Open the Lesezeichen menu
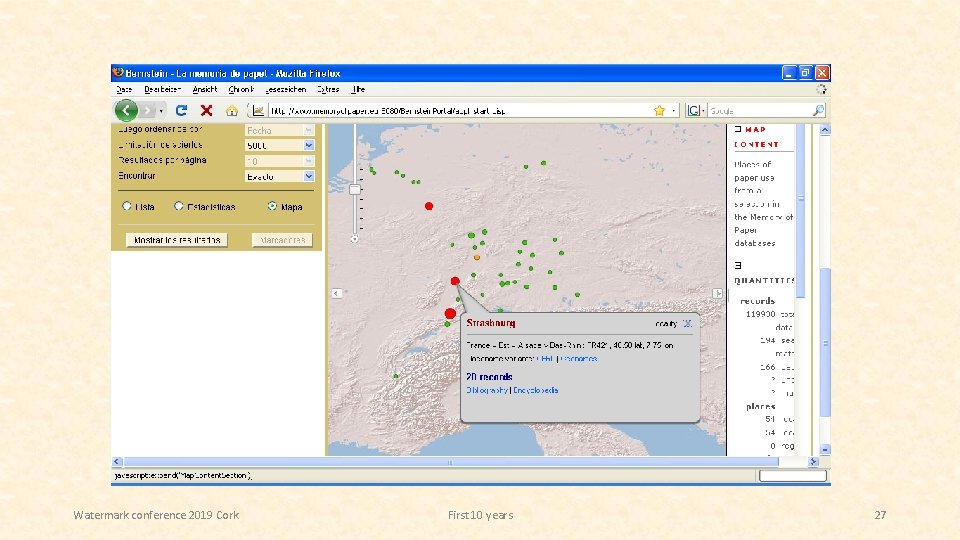 pyautogui.click(x=286, y=89)
